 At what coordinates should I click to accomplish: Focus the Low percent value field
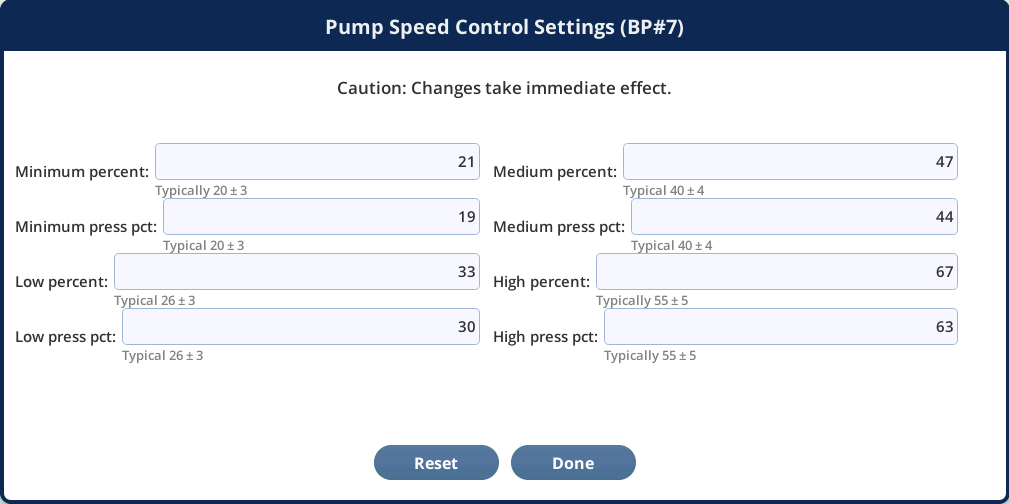[x=297, y=272]
